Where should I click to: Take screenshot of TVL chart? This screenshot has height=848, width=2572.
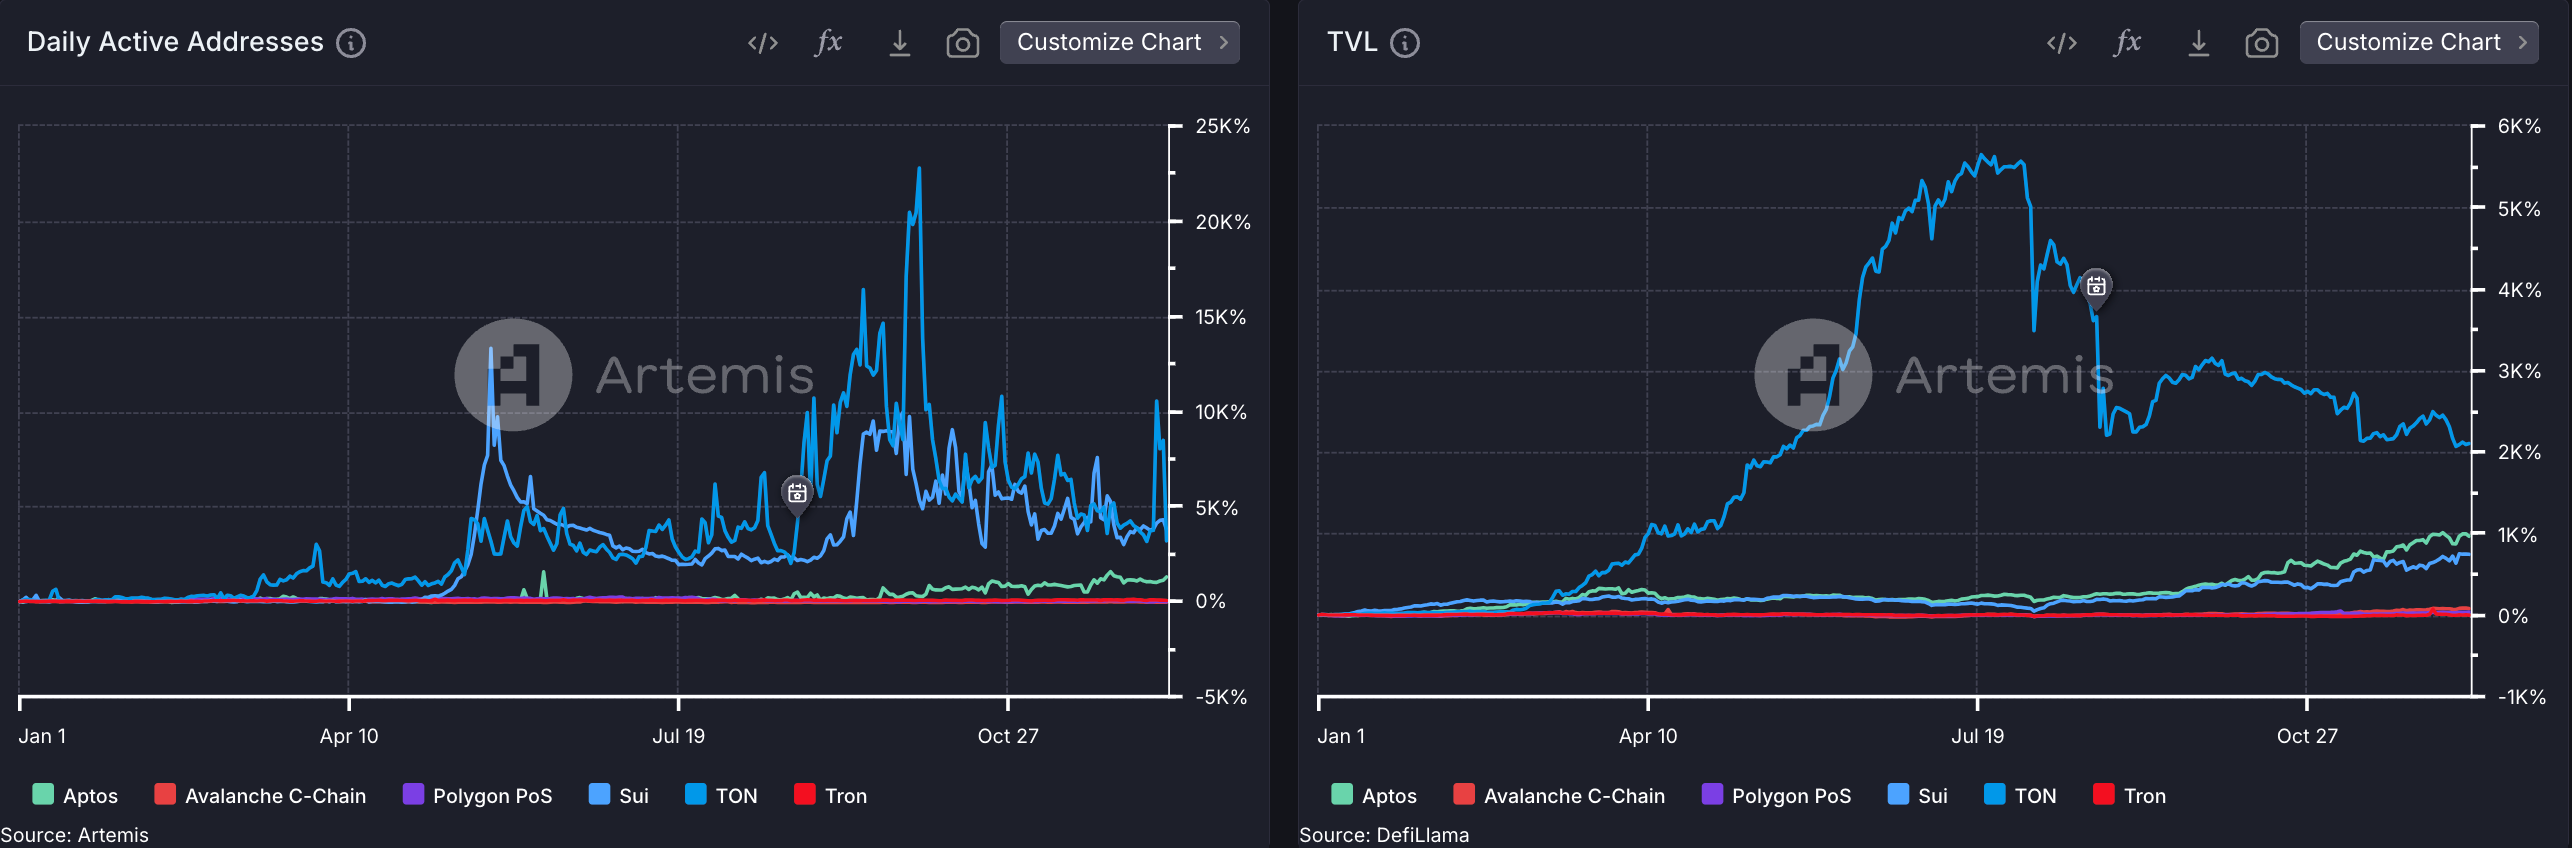tap(2261, 43)
